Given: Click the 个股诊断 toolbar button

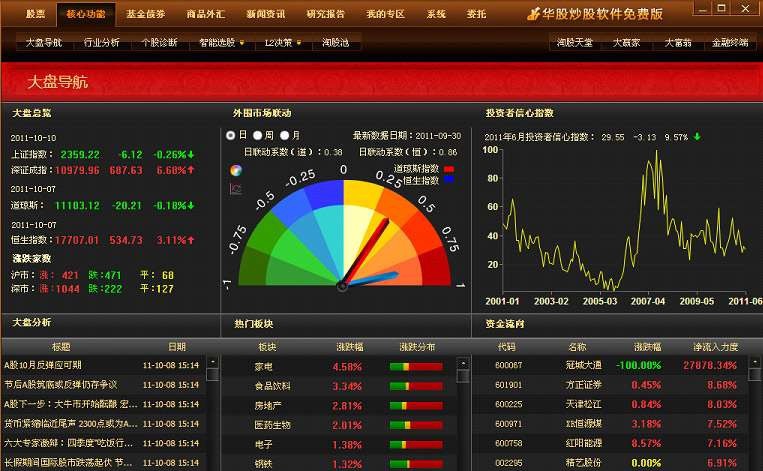Looking at the screenshot, I should point(159,43).
